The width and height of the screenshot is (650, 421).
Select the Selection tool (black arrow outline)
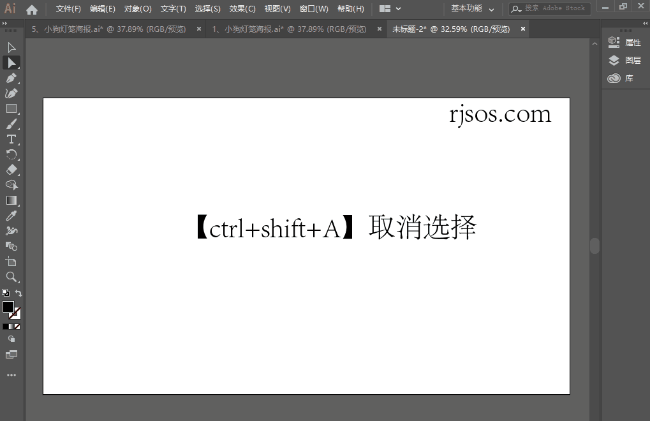tap(11, 48)
